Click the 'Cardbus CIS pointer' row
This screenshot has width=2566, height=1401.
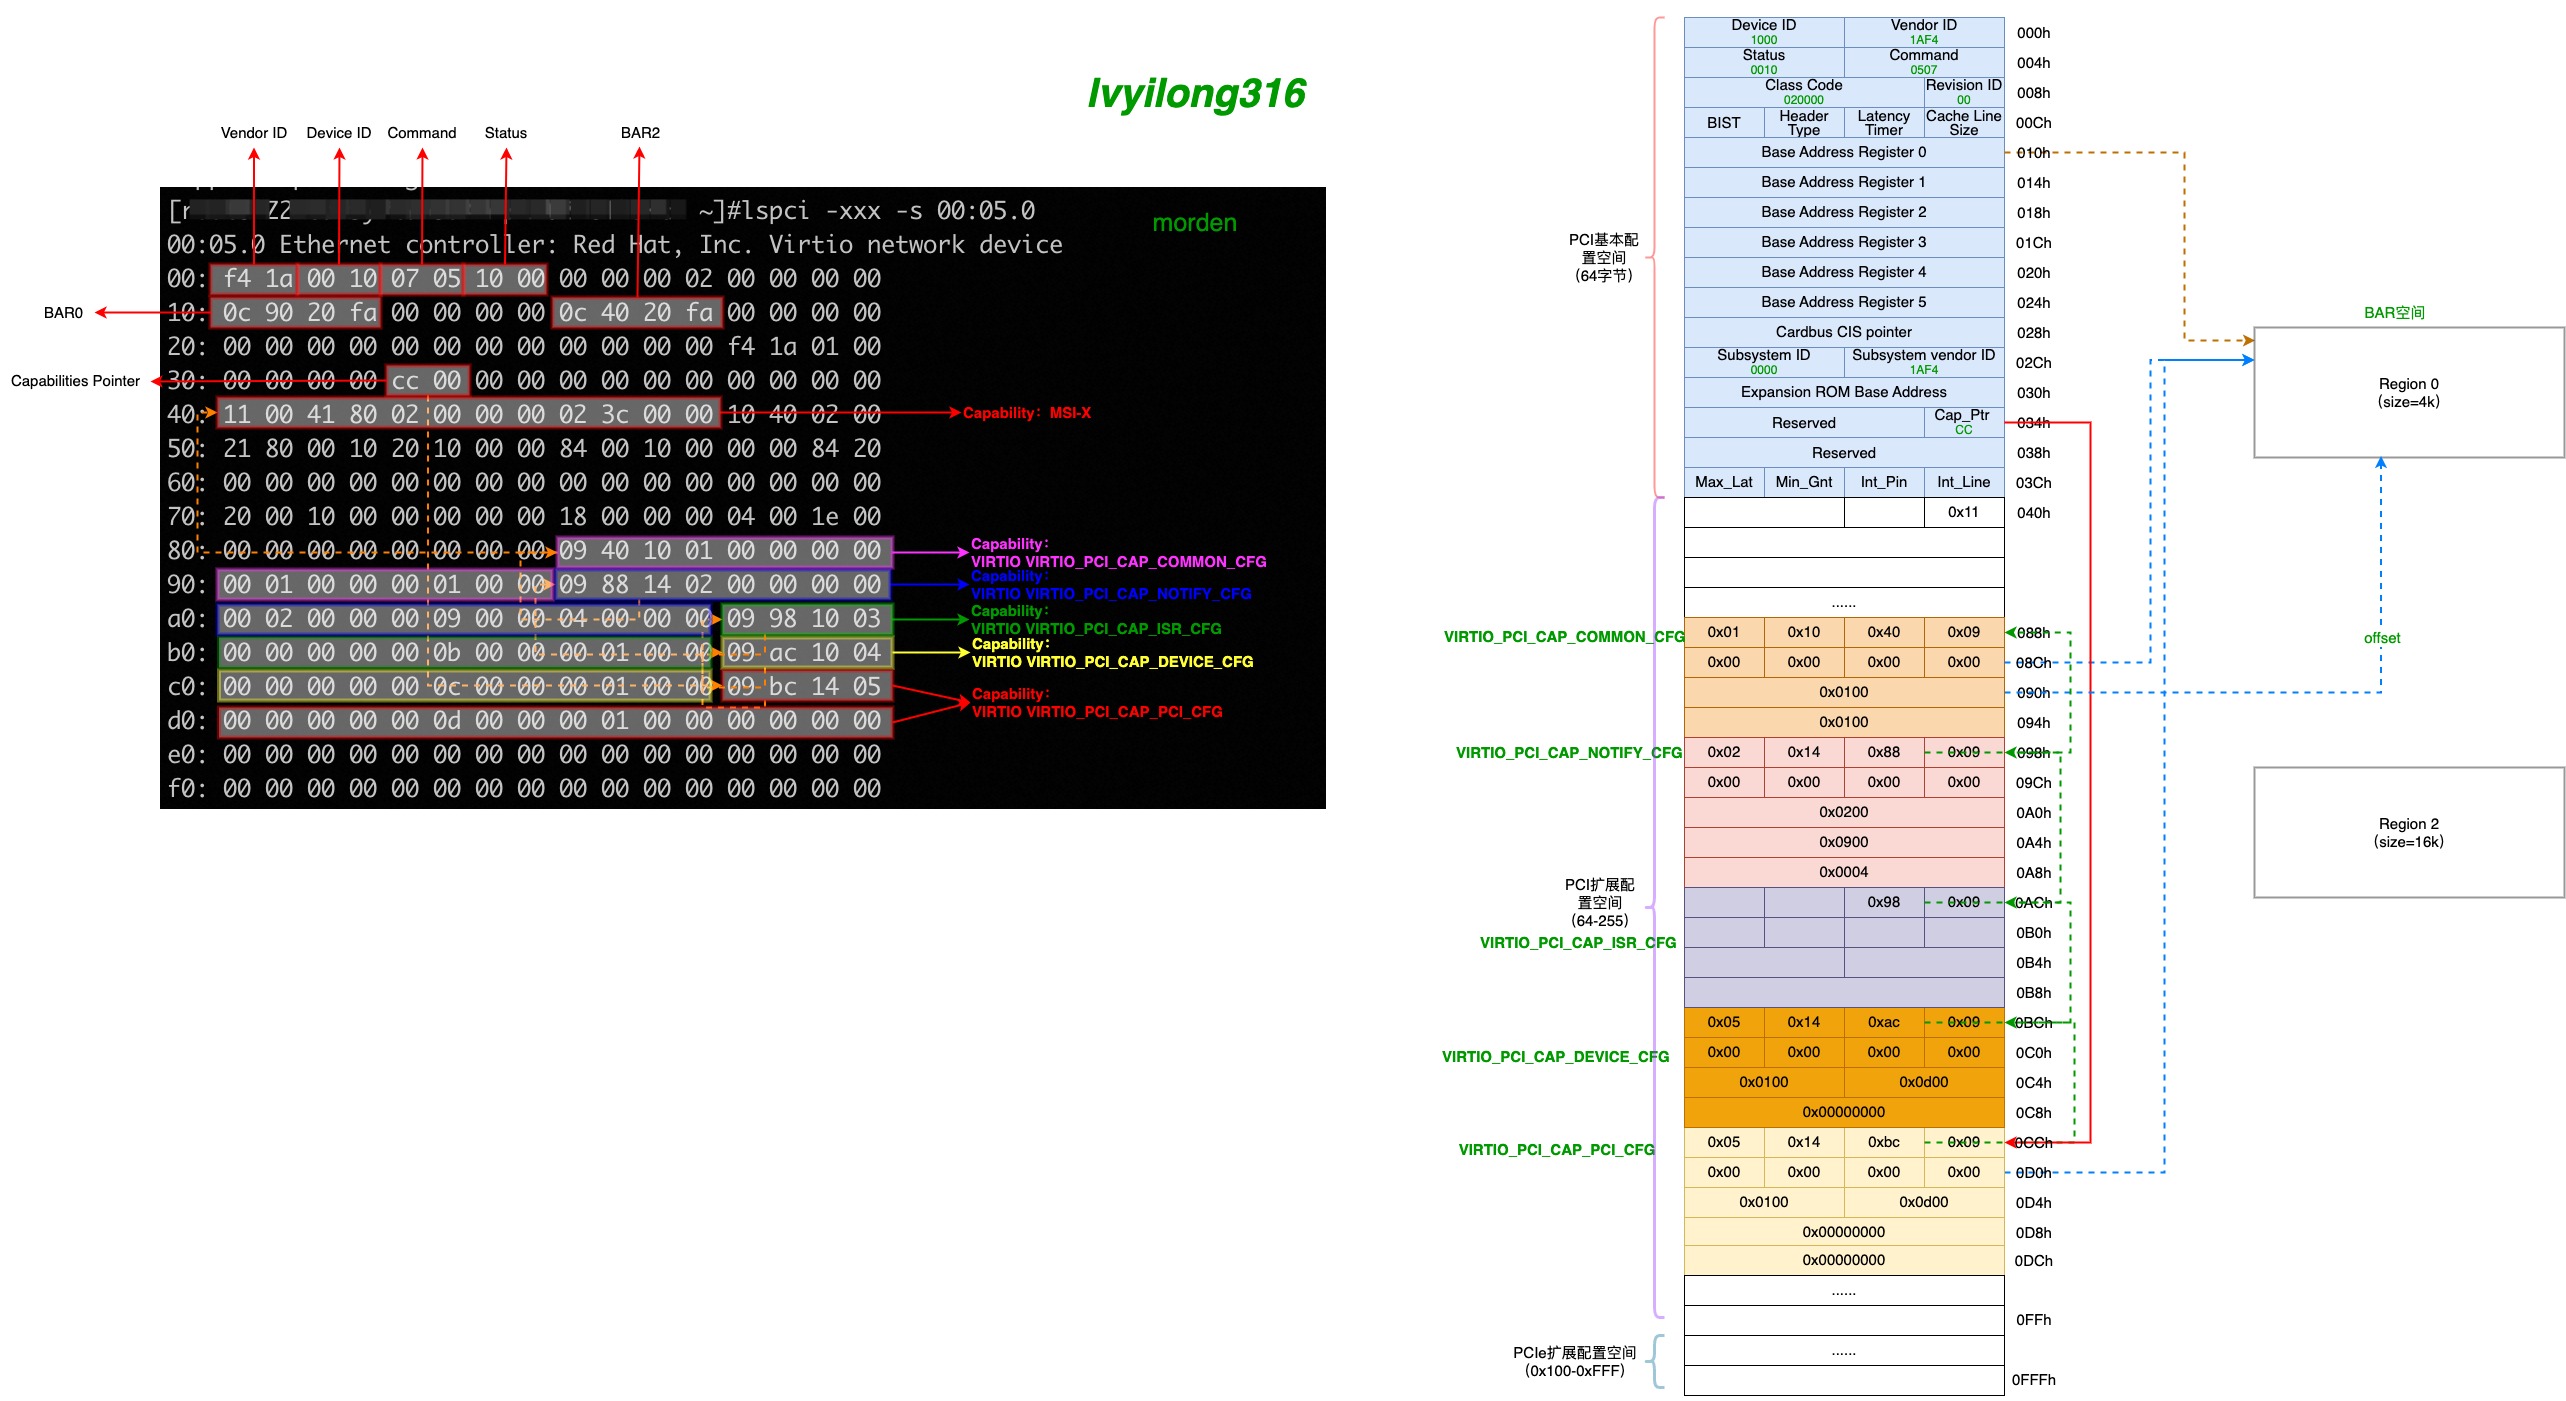point(1843,332)
